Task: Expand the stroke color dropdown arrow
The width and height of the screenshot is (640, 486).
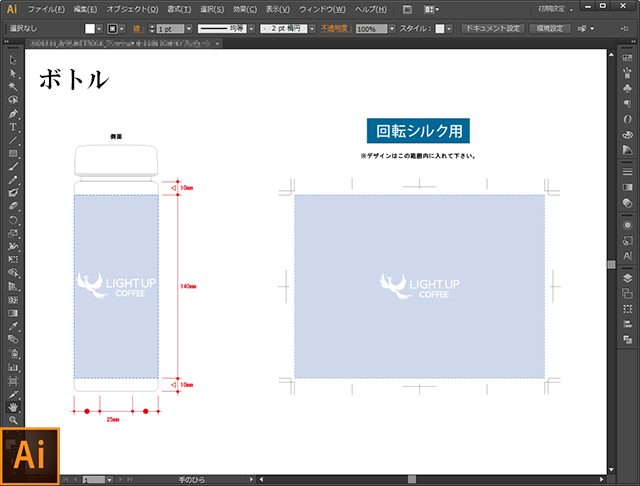Action: point(122,29)
